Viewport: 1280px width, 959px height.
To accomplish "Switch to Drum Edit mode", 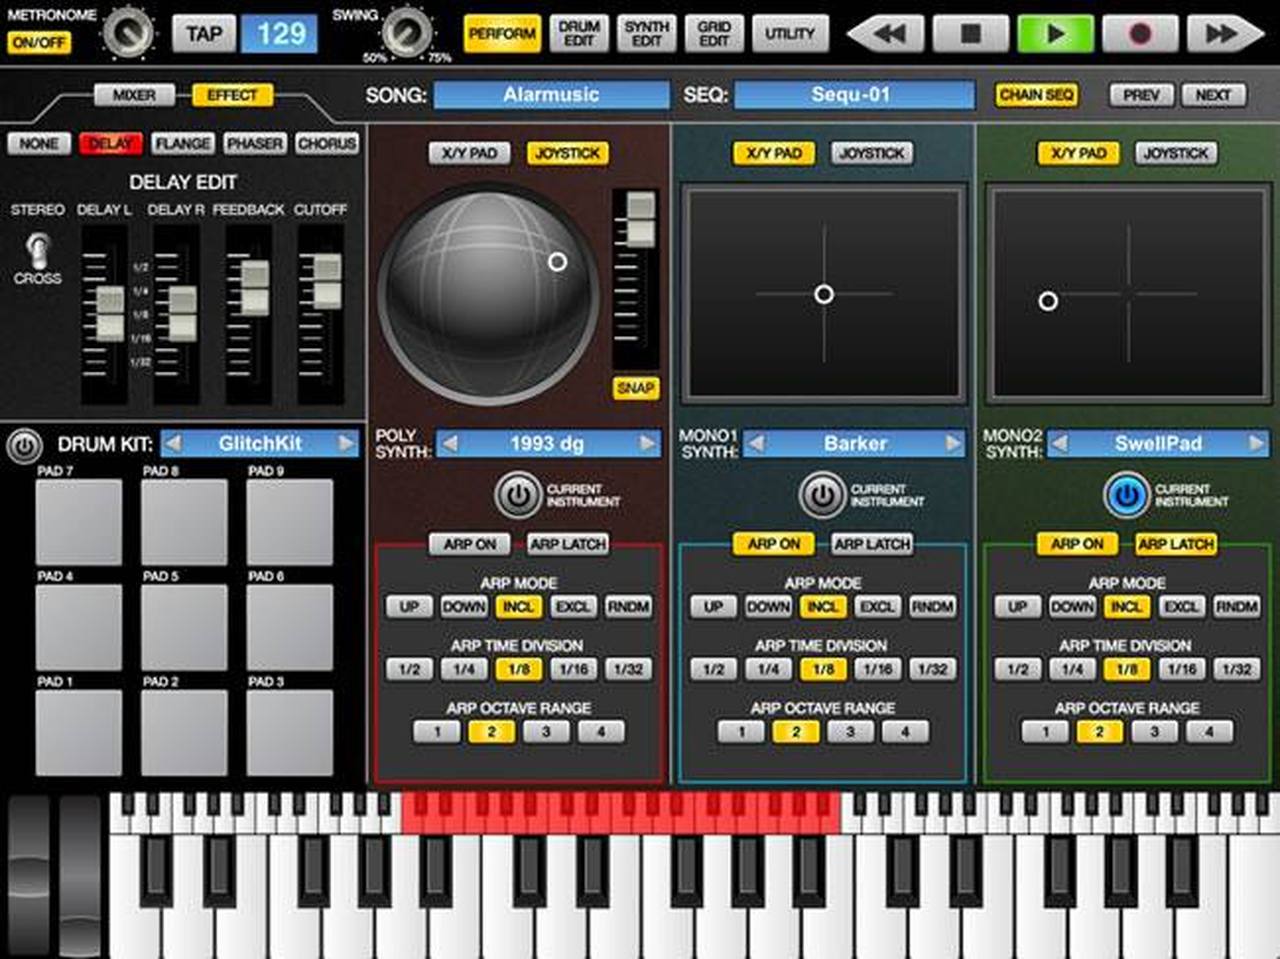I will (x=579, y=34).
